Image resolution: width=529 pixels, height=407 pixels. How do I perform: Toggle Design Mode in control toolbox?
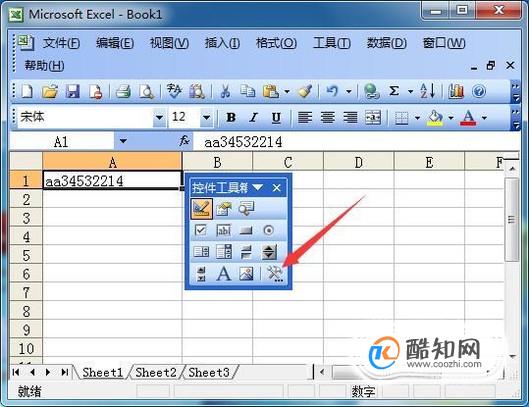coord(201,208)
